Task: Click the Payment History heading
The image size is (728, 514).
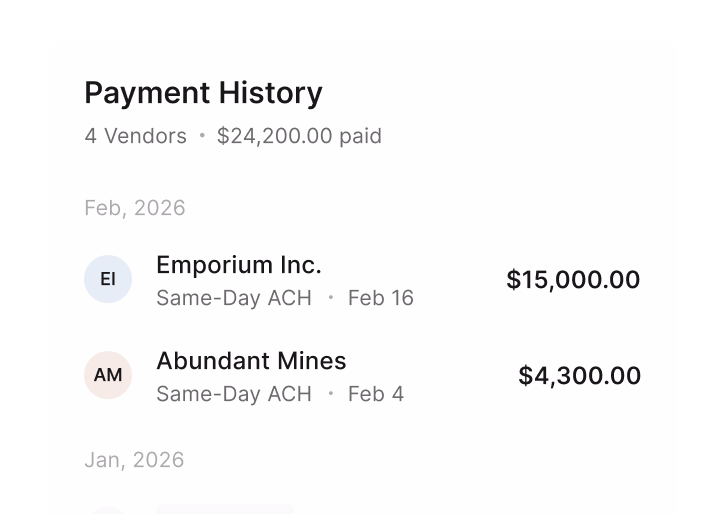Action: tap(203, 93)
